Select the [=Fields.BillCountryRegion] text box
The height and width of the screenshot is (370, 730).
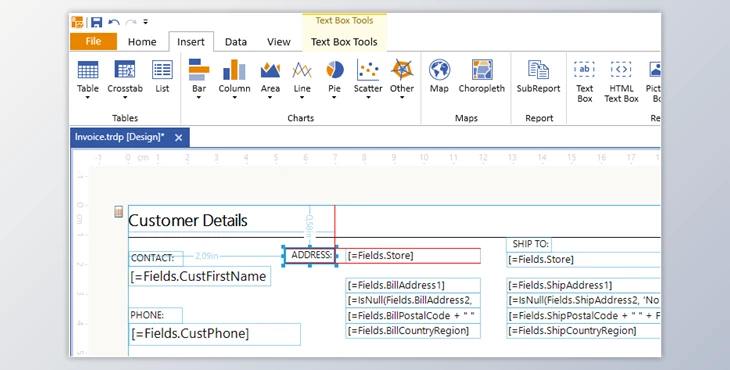(413, 331)
